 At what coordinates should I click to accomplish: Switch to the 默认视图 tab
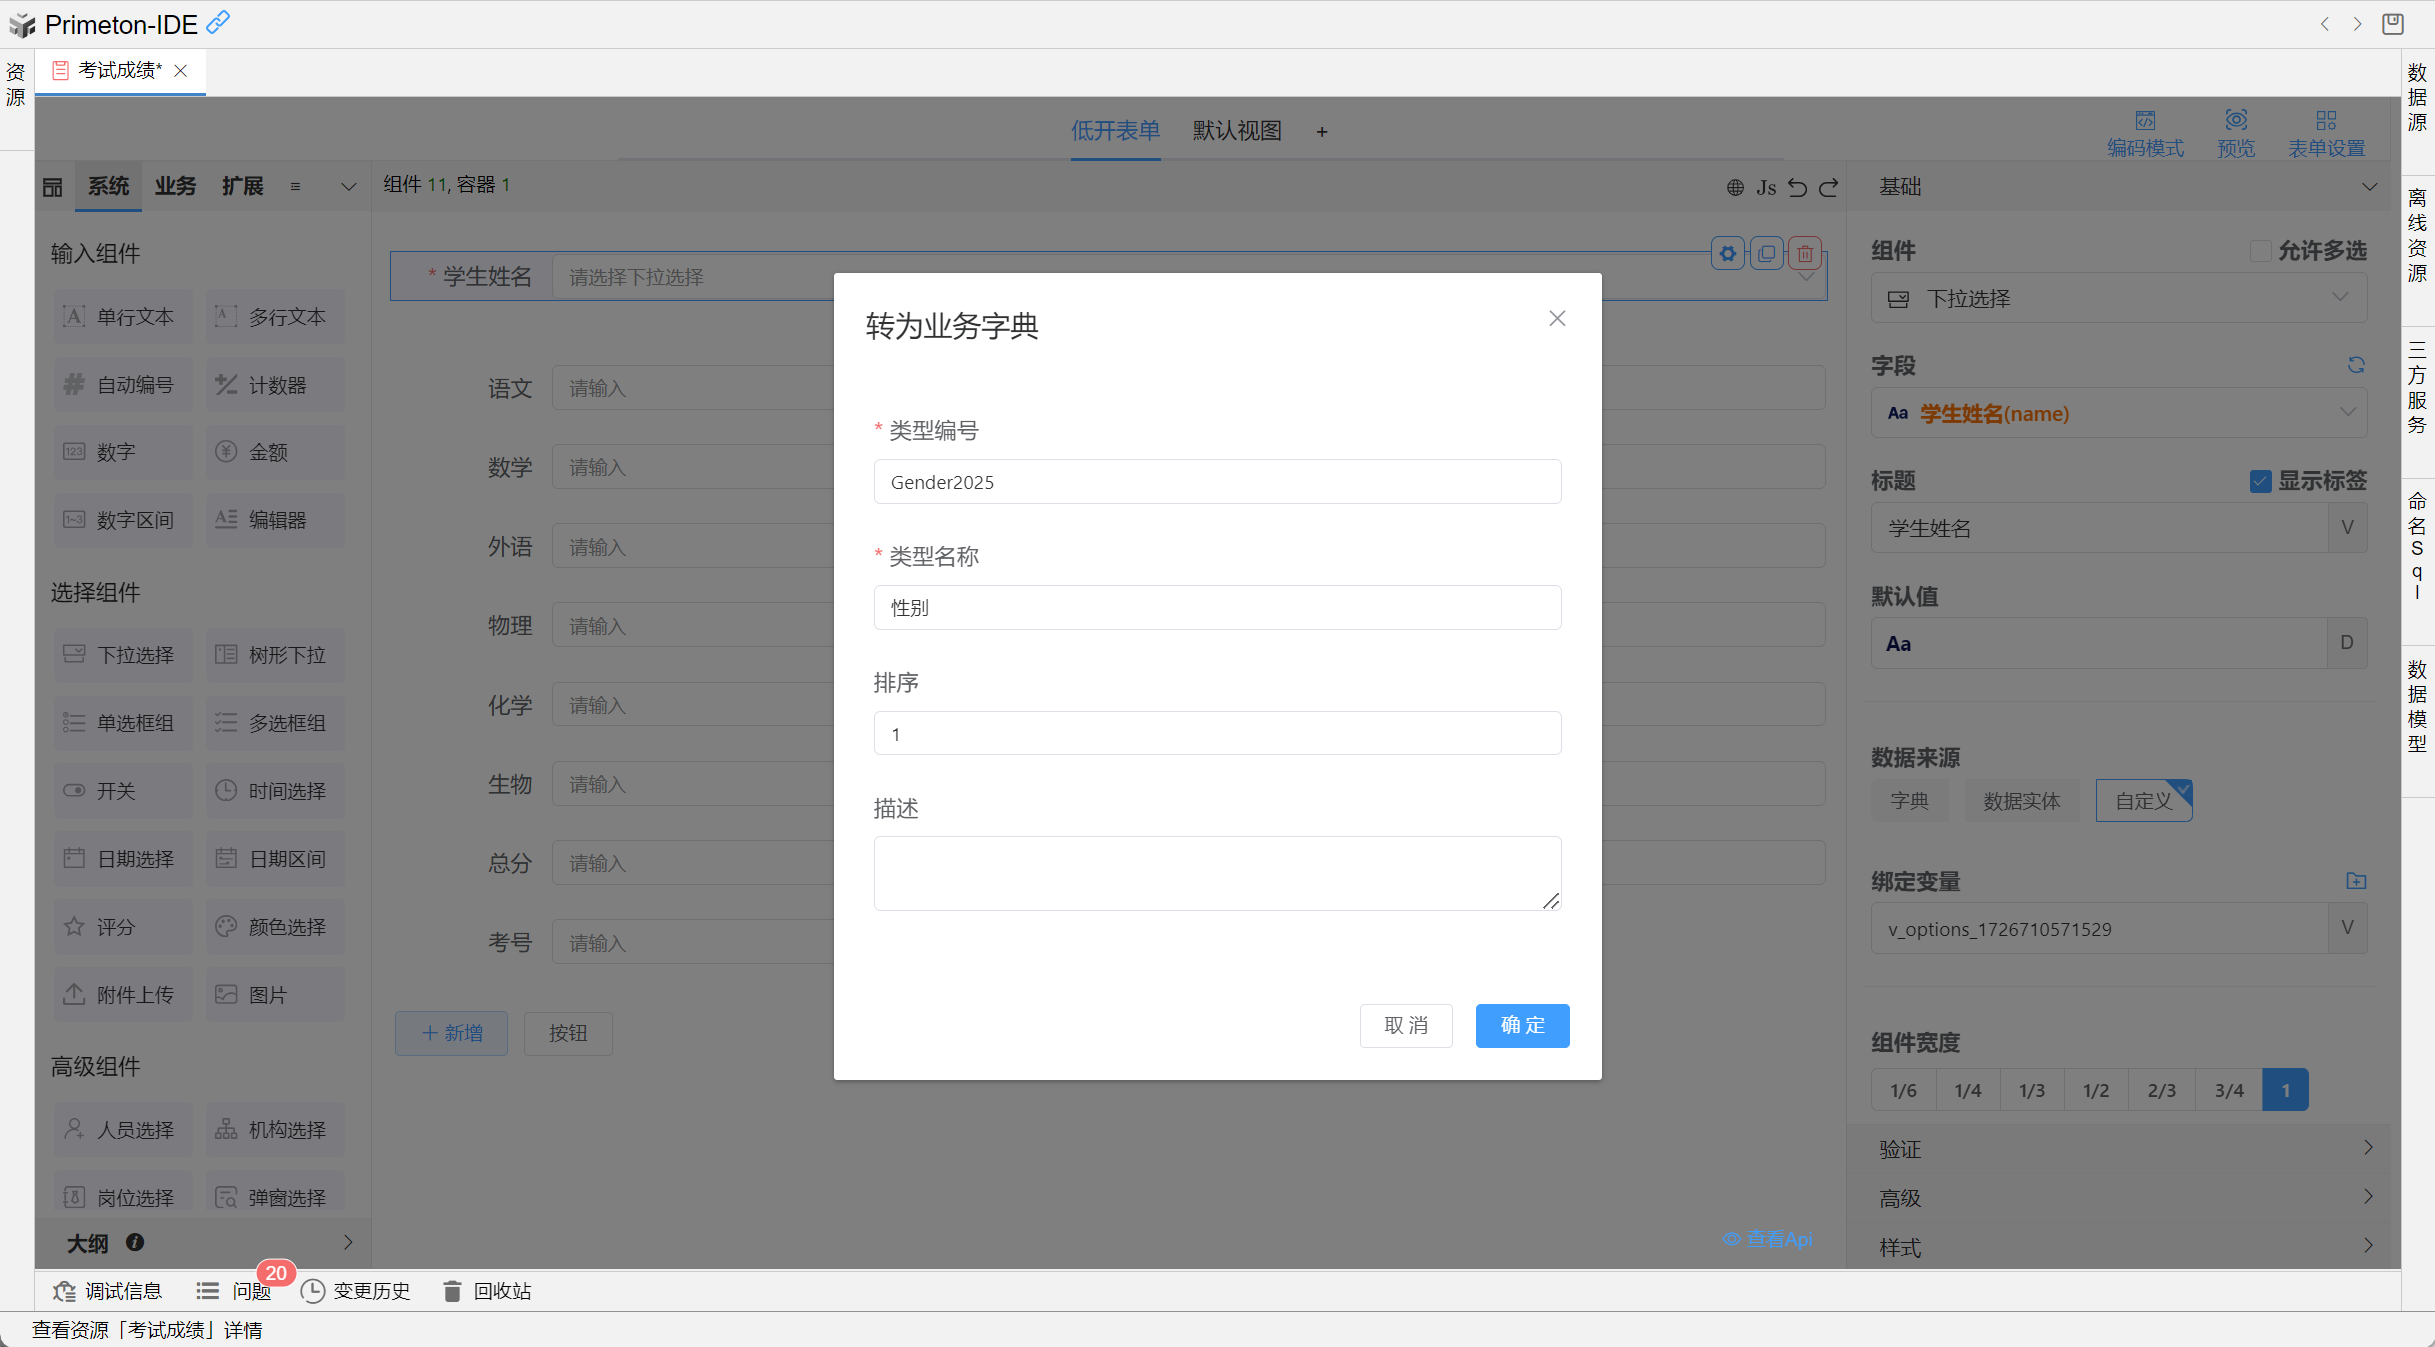click(x=1237, y=131)
